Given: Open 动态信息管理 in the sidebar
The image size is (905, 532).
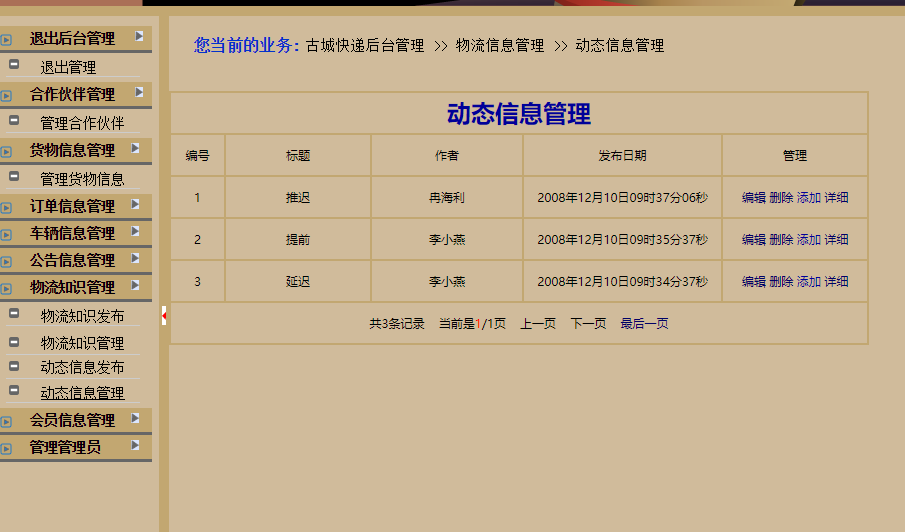Looking at the screenshot, I should click(82, 393).
